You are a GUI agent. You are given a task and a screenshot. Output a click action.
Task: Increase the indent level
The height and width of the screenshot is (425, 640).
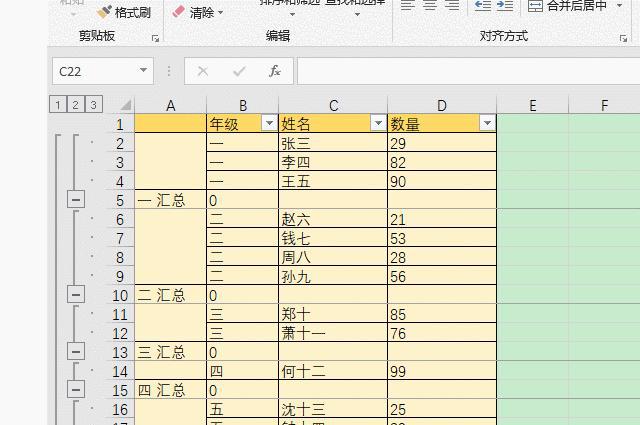[505, 5]
